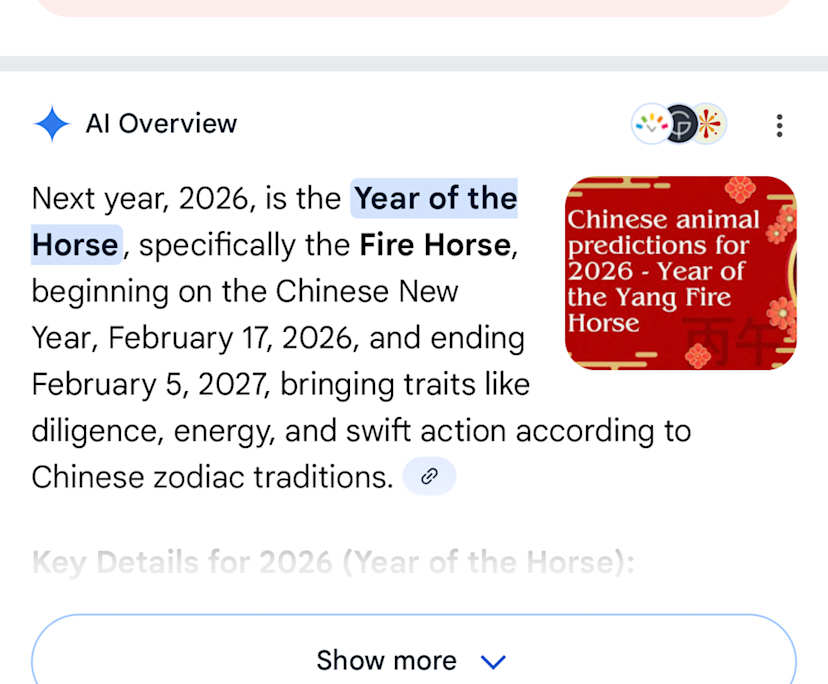Click the "Chinese New" text in the summary

(367, 292)
